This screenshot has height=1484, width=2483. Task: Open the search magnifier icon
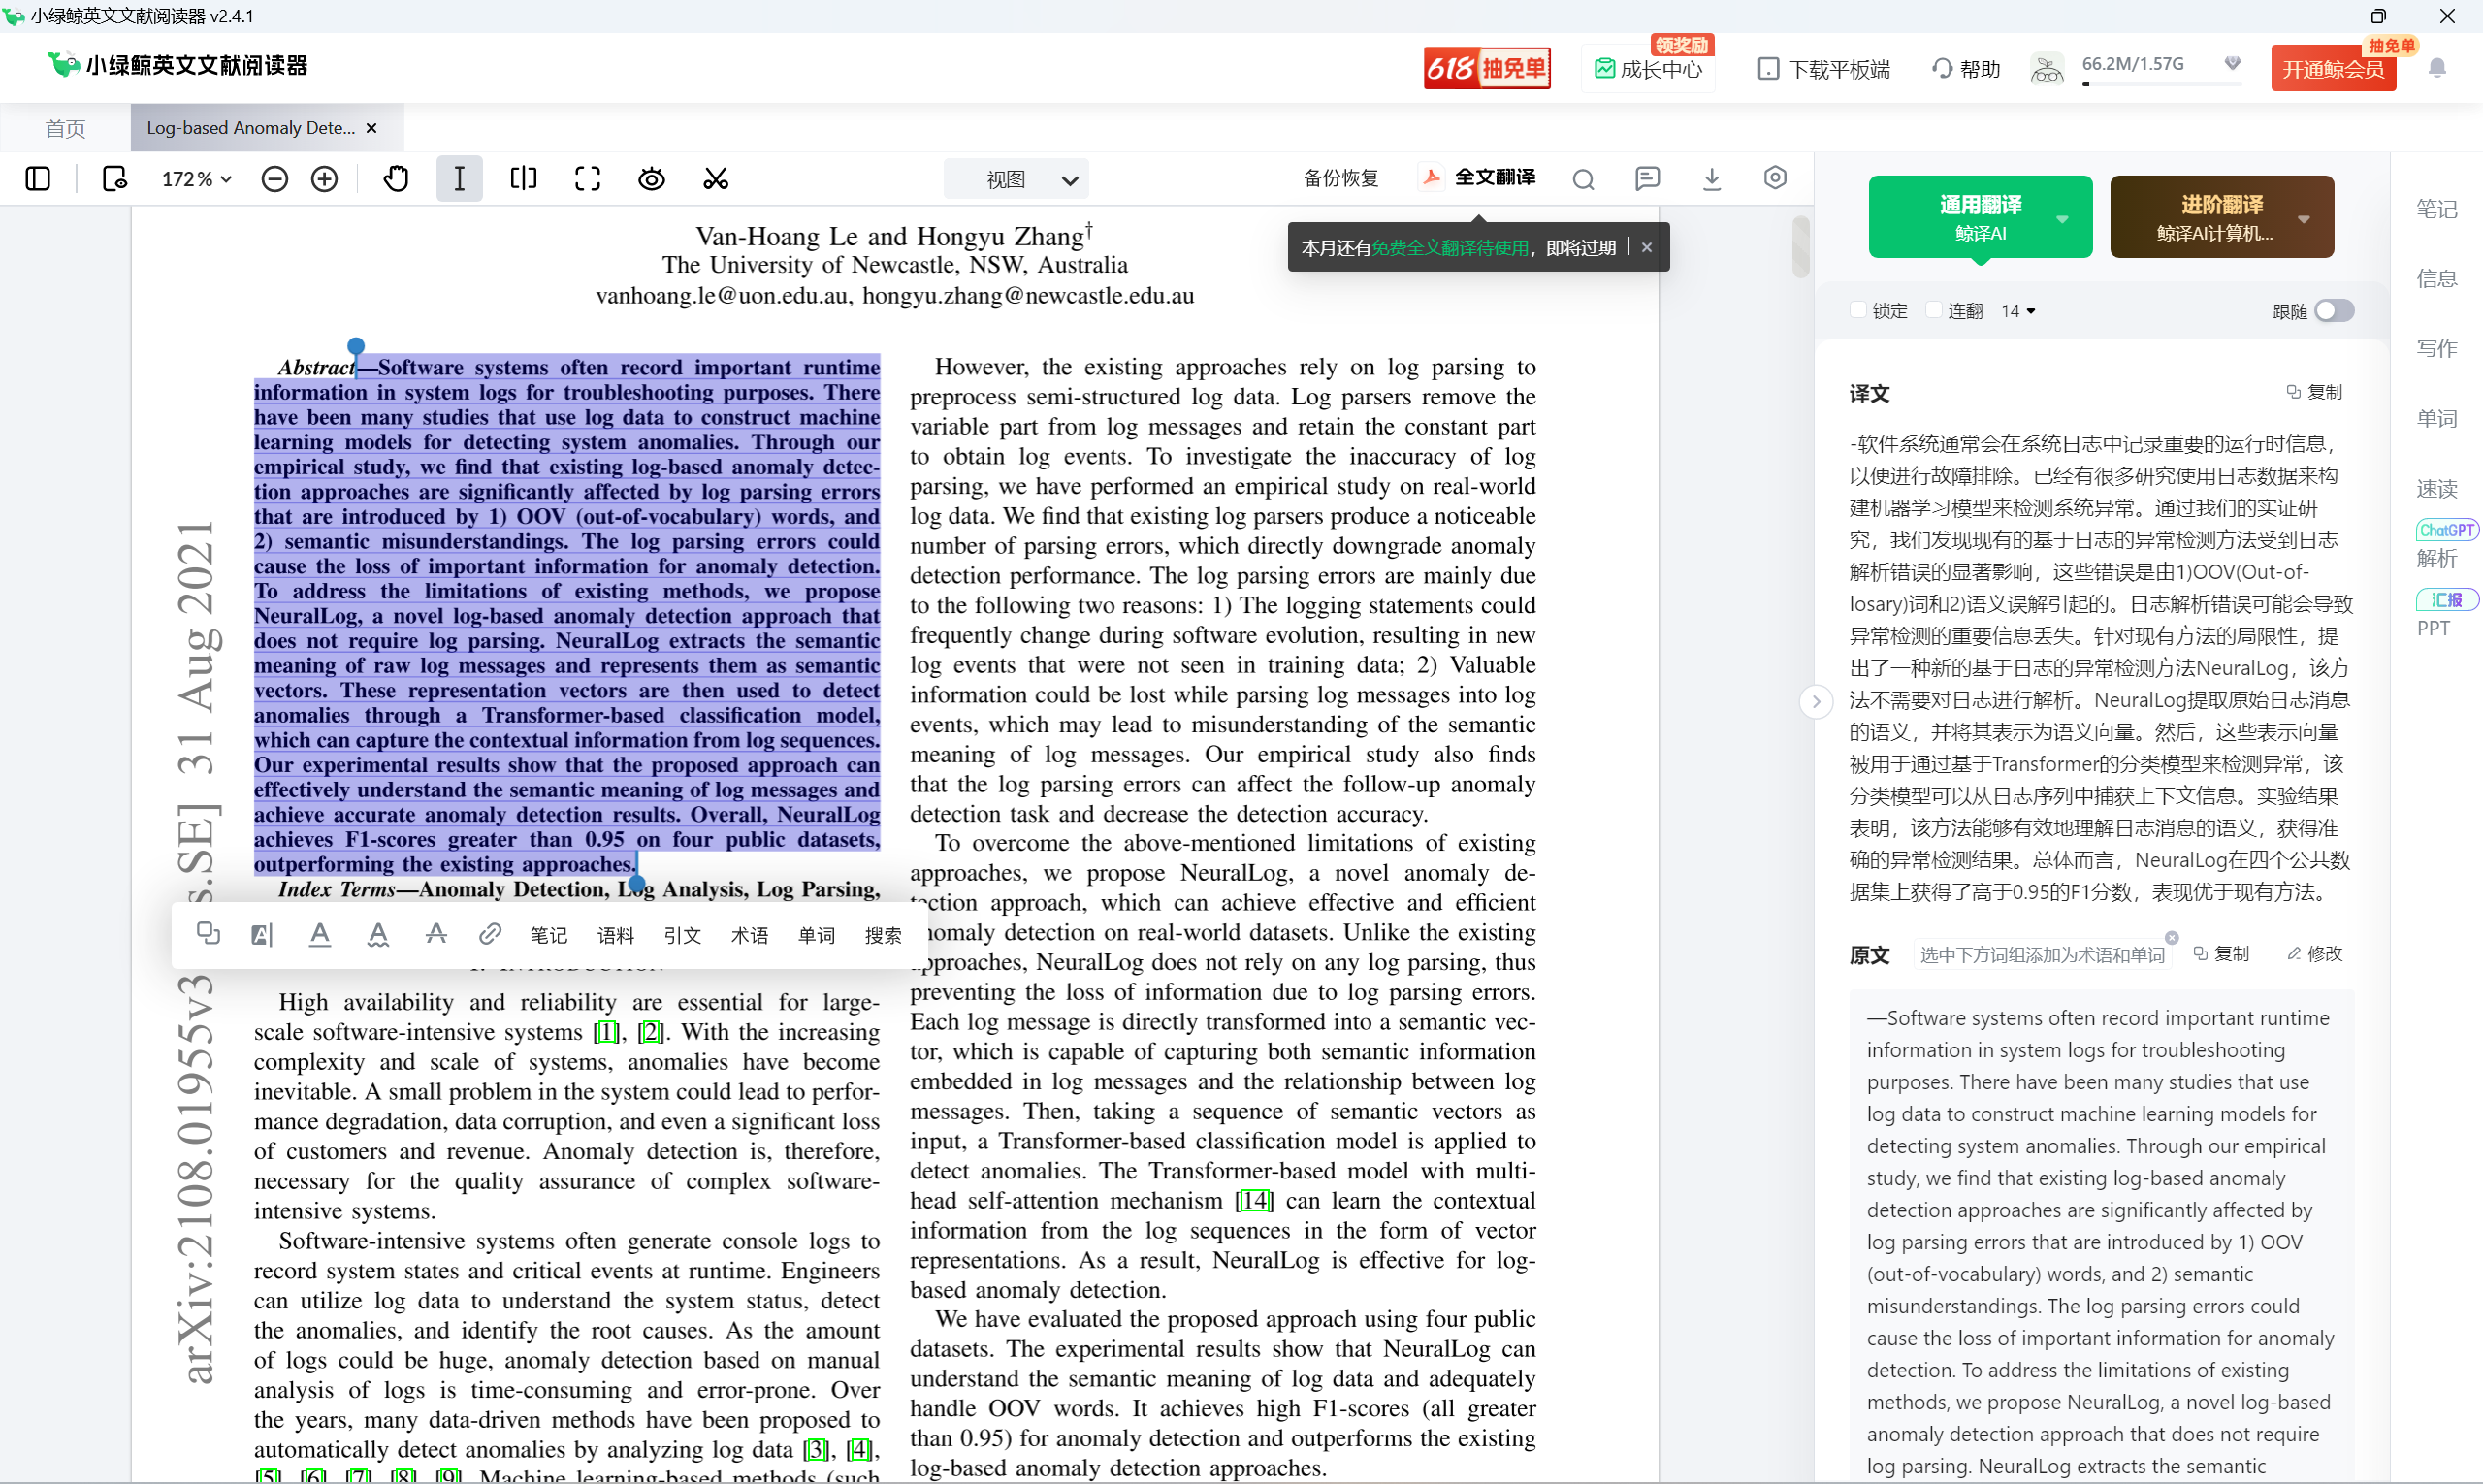coord(1582,180)
